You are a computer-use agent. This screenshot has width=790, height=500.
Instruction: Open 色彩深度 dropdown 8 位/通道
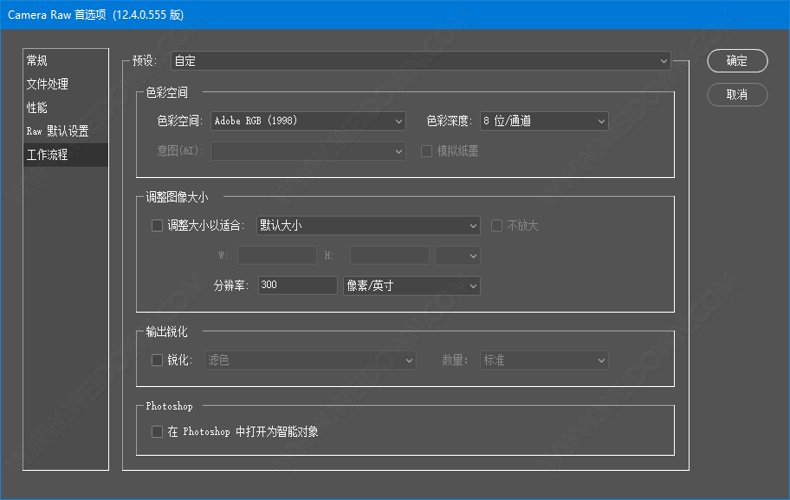coord(544,121)
